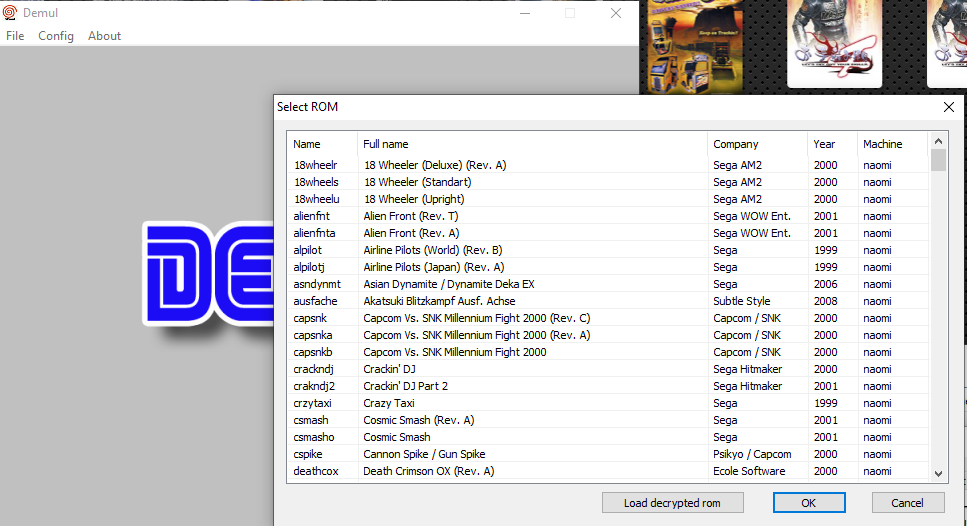This screenshot has height=526, width=967.
Task: Select the crackndj ROM entry
Action: 608,369
